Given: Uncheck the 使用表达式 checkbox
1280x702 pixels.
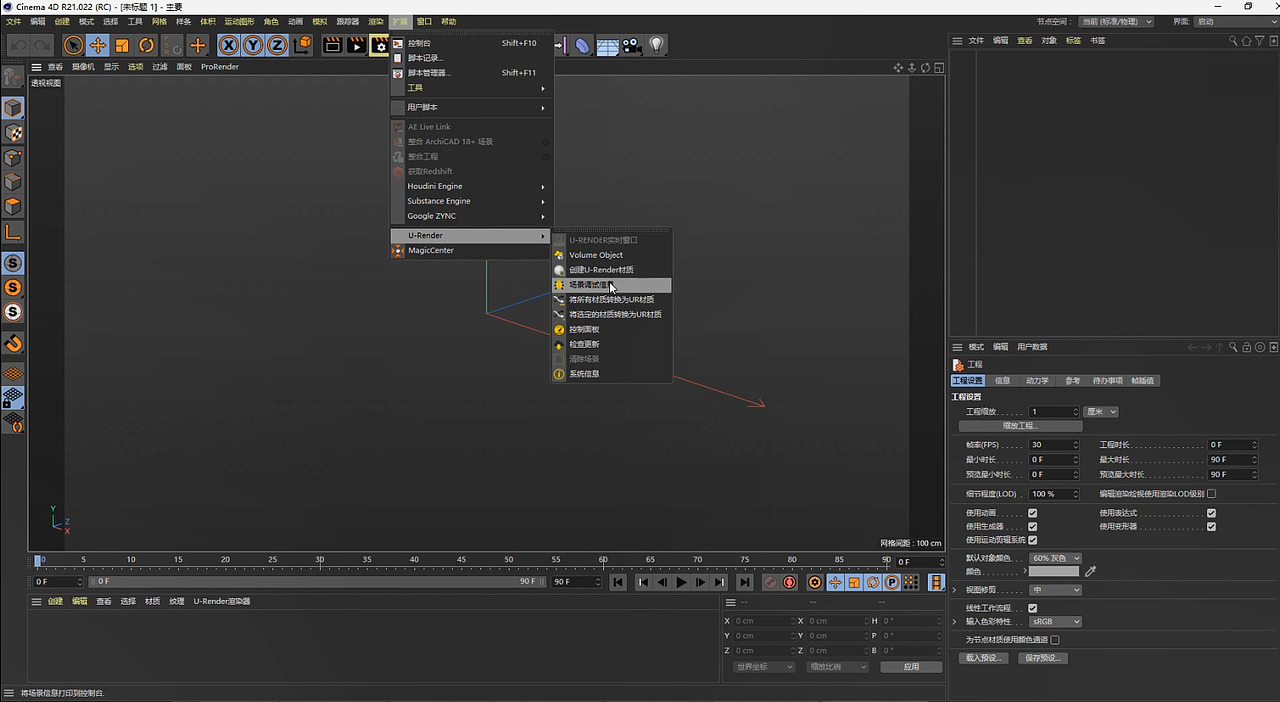Looking at the screenshot, I should (x=1211, y=513).
